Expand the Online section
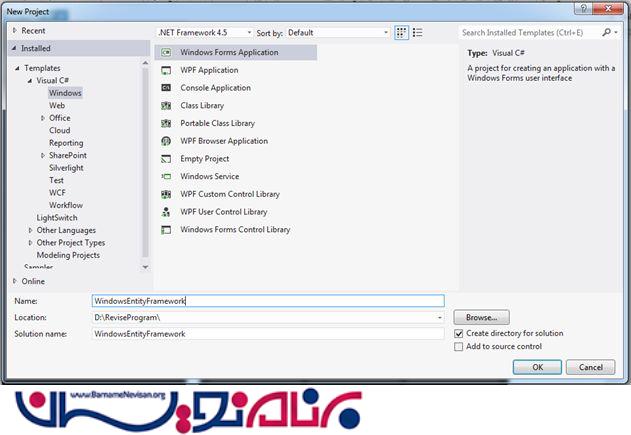 point(15,281)
